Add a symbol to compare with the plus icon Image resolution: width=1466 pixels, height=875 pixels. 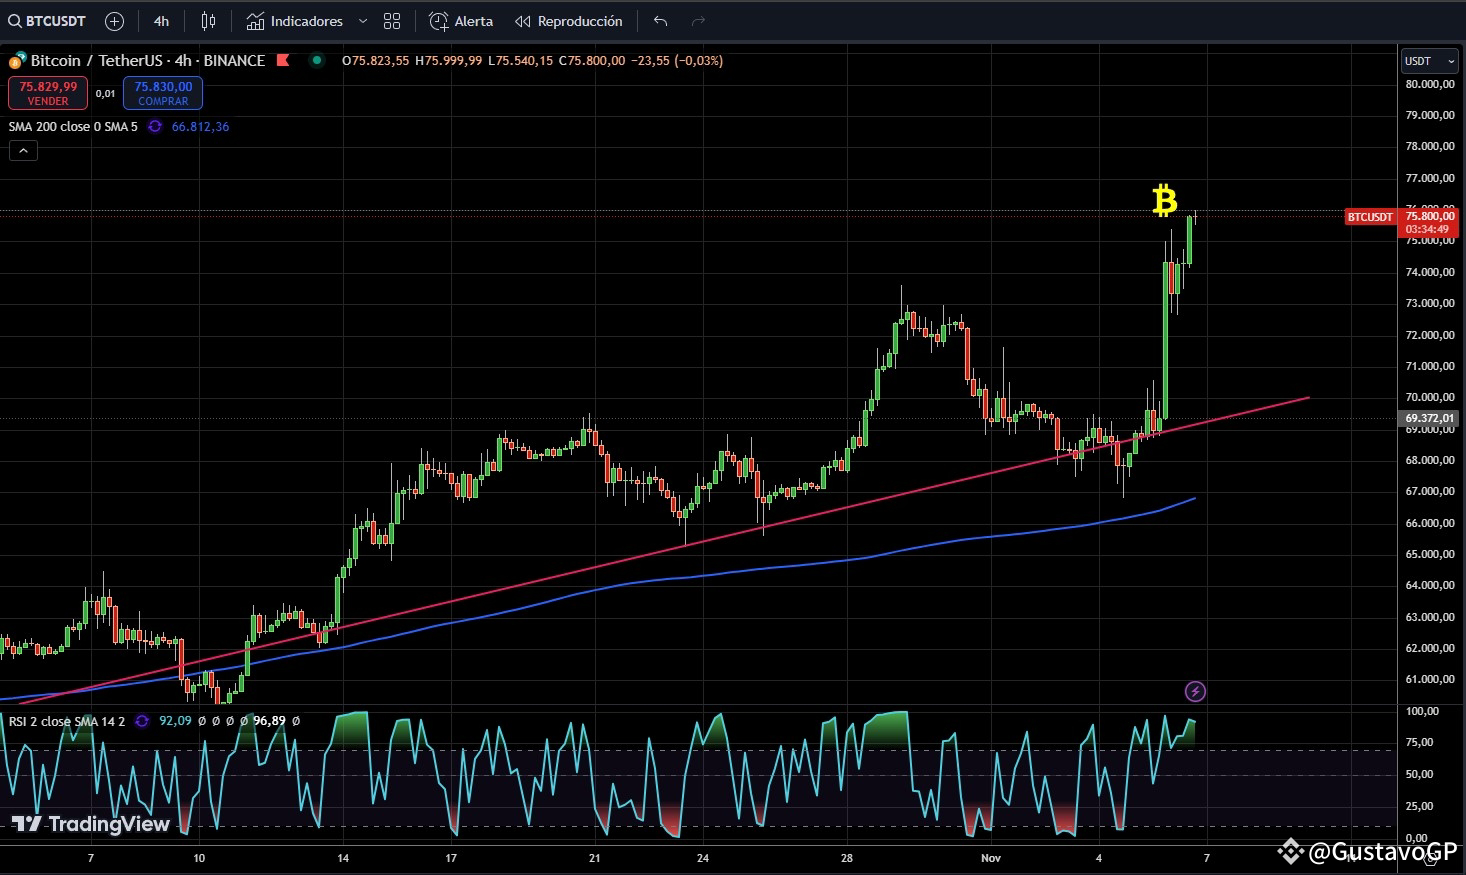click(115, 21)
